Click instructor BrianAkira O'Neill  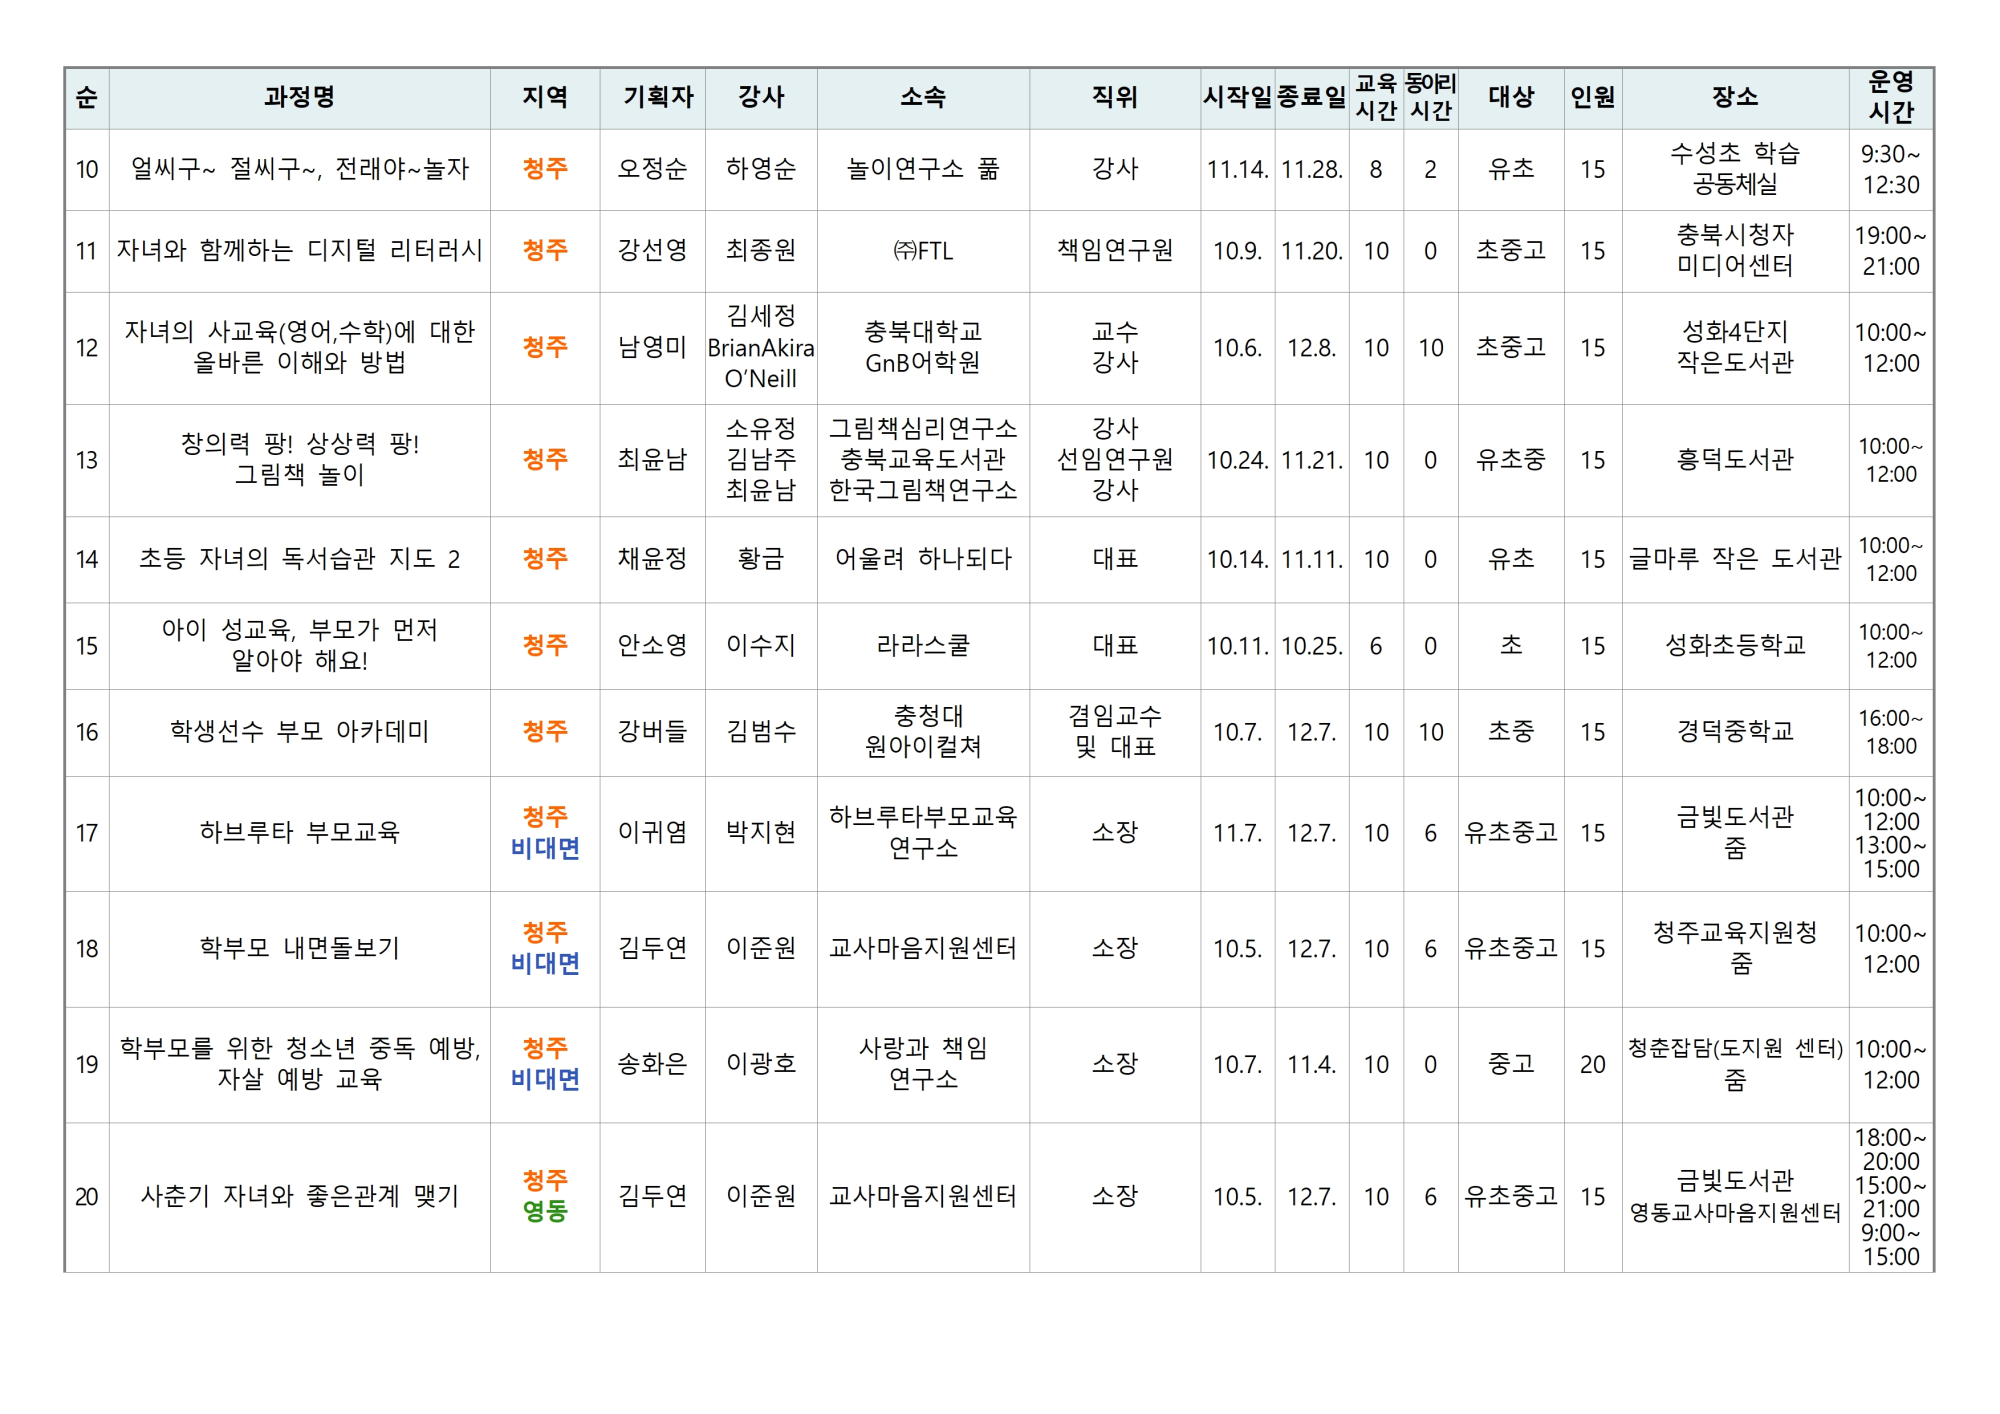[x=761, y=363]
